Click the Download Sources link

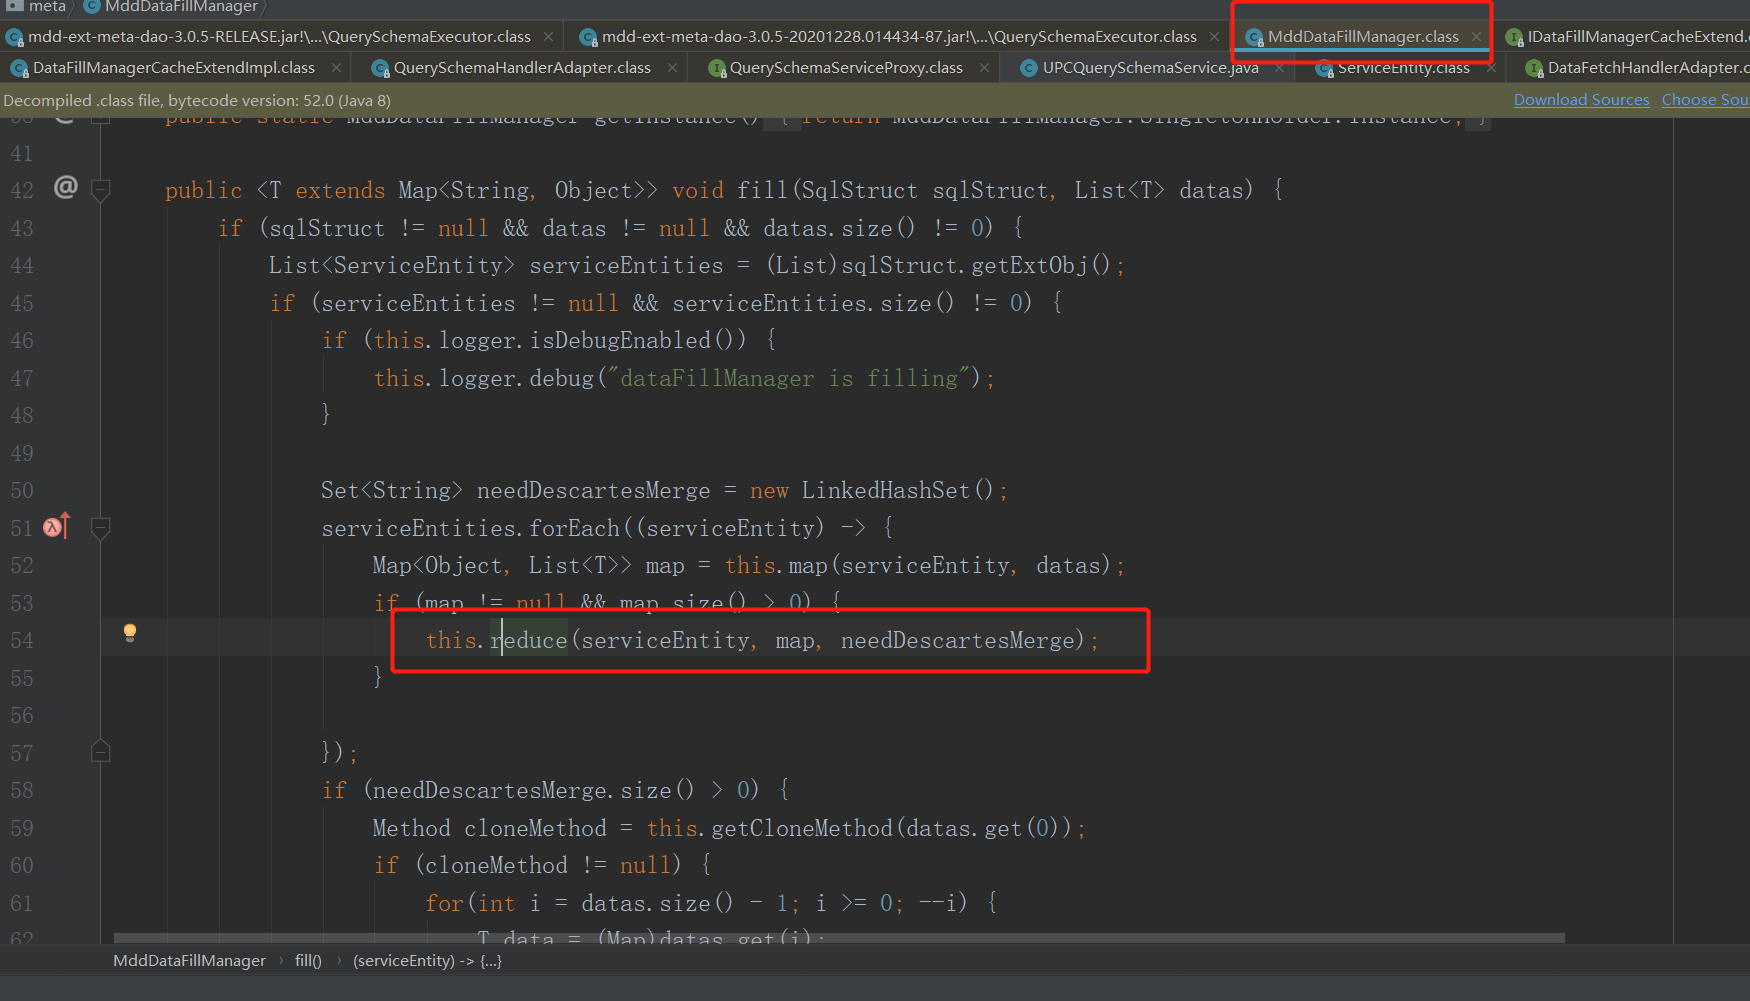tap(1581, 100)
